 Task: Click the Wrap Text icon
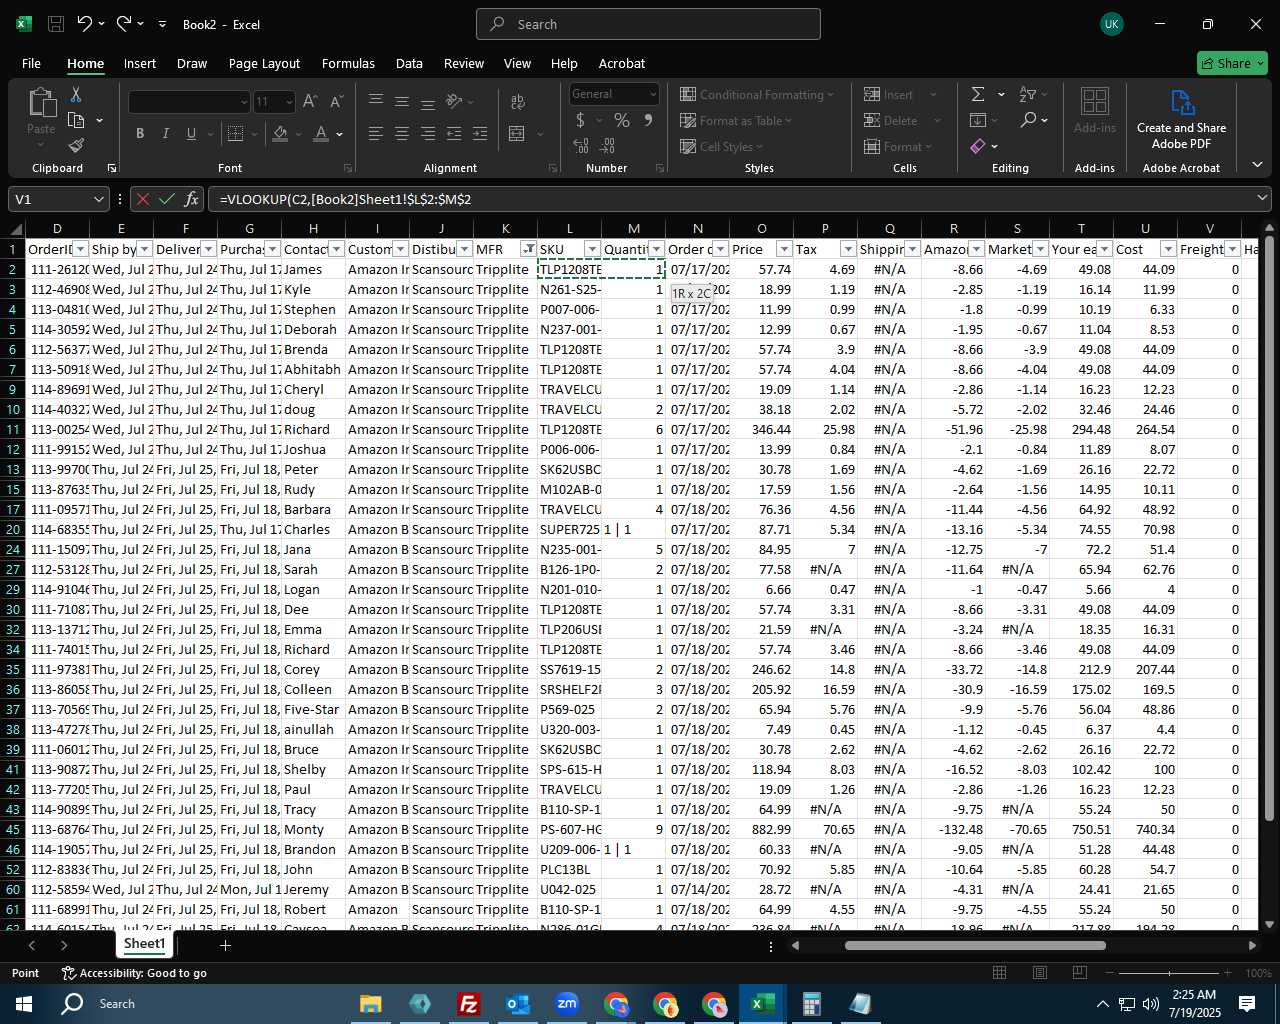pos(518,102)
